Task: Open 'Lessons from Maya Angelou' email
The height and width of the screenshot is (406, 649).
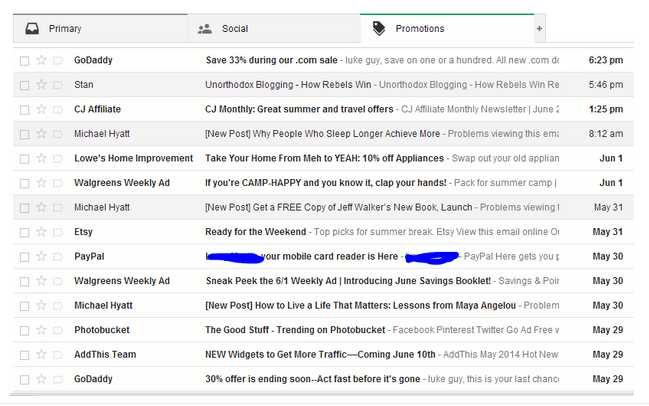Action: tap(361, 305)
